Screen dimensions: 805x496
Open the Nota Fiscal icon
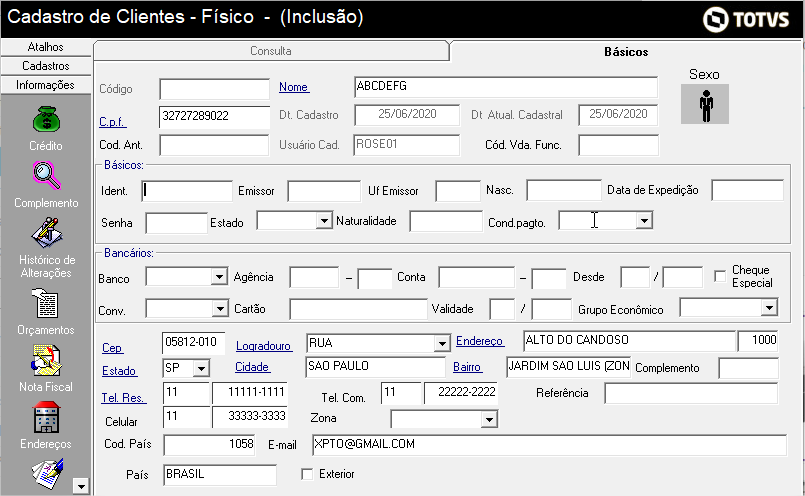[46, 360]
